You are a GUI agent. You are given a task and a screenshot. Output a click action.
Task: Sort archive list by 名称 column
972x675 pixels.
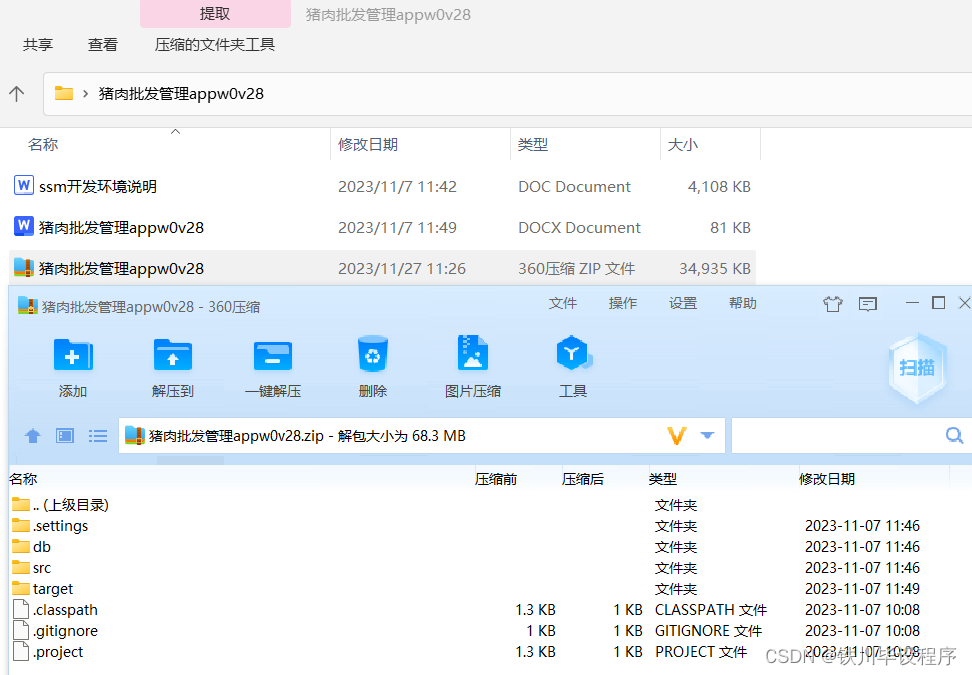[x=24, y=479]
